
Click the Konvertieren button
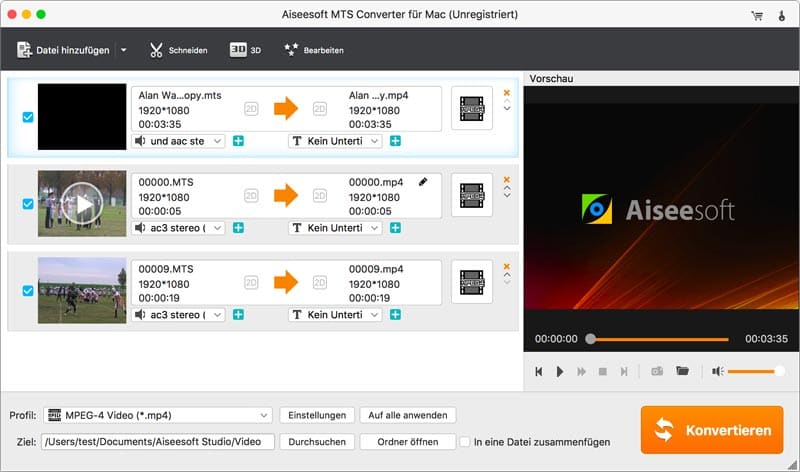(x=714, y=430)
